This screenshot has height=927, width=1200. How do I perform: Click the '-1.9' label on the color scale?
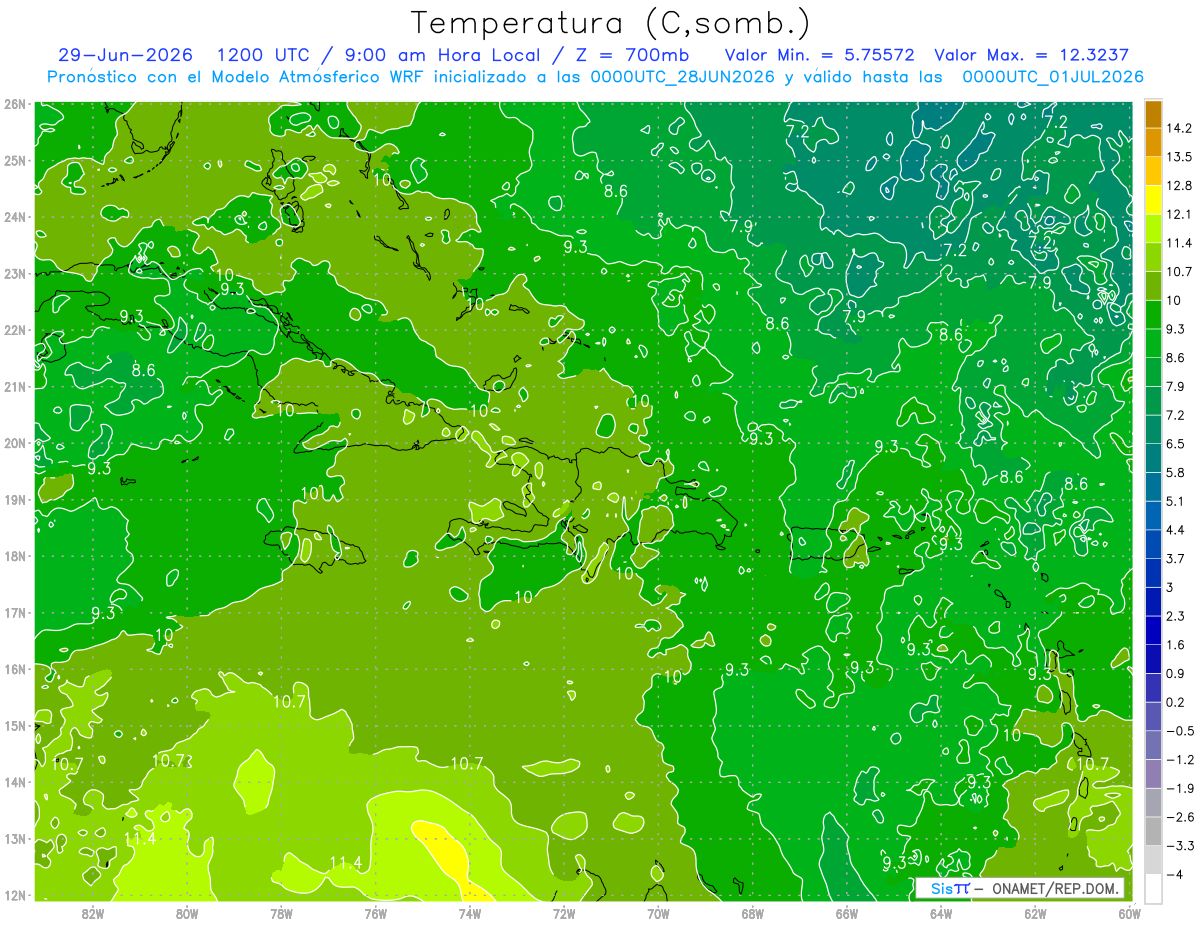(1181, 787)
